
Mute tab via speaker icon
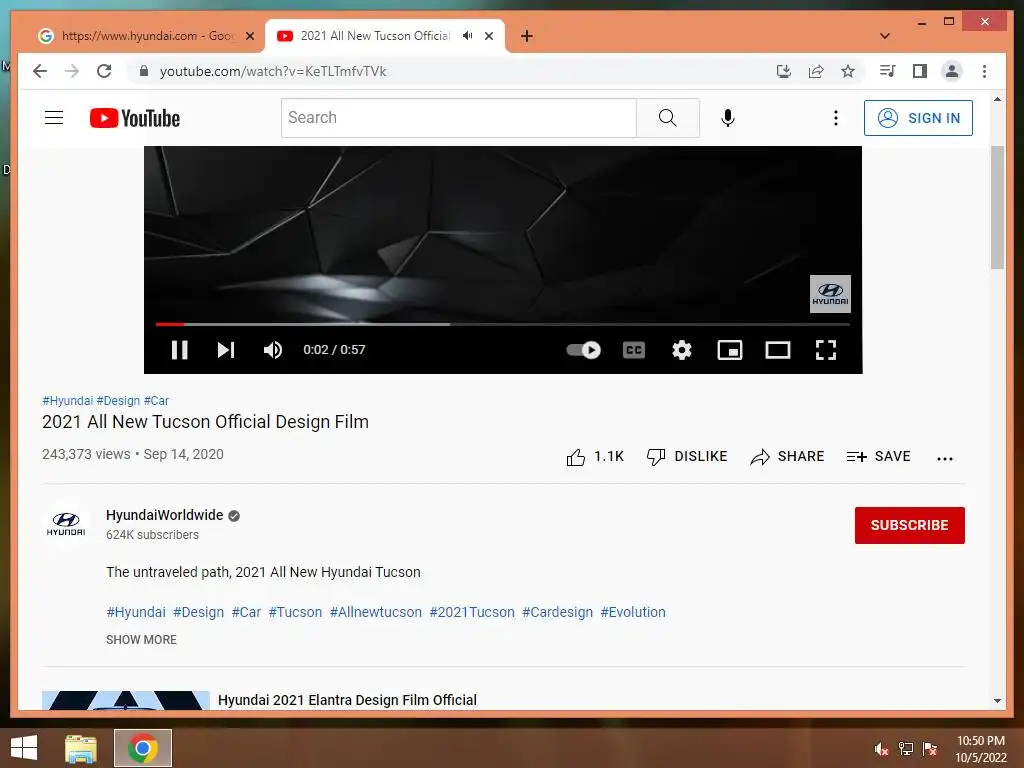tap(468, 36)
